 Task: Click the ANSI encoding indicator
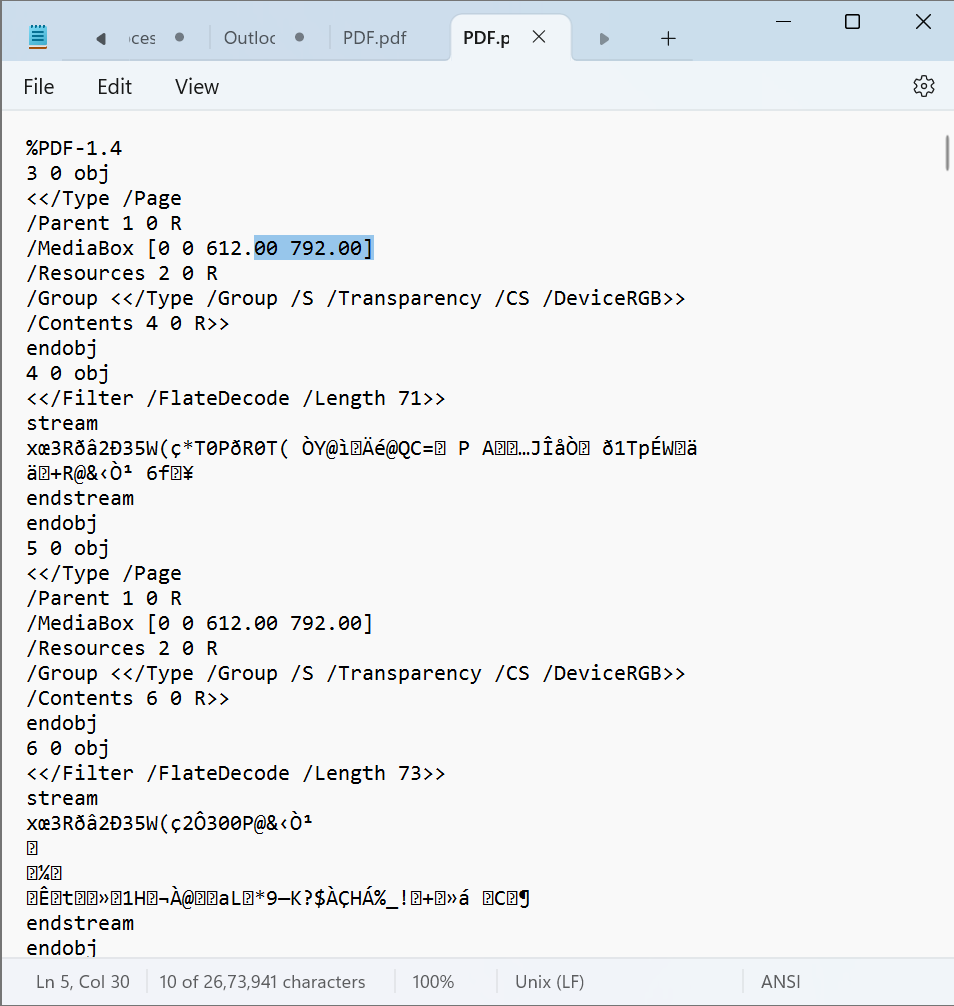click(x=780, y=982)
